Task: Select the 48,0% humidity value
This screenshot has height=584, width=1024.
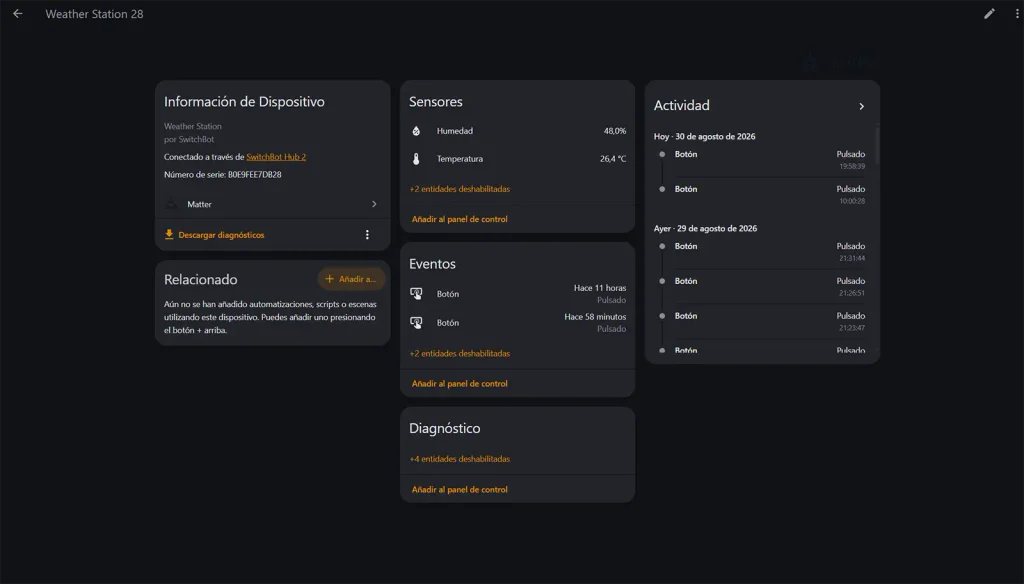Action: coord(615,131)
